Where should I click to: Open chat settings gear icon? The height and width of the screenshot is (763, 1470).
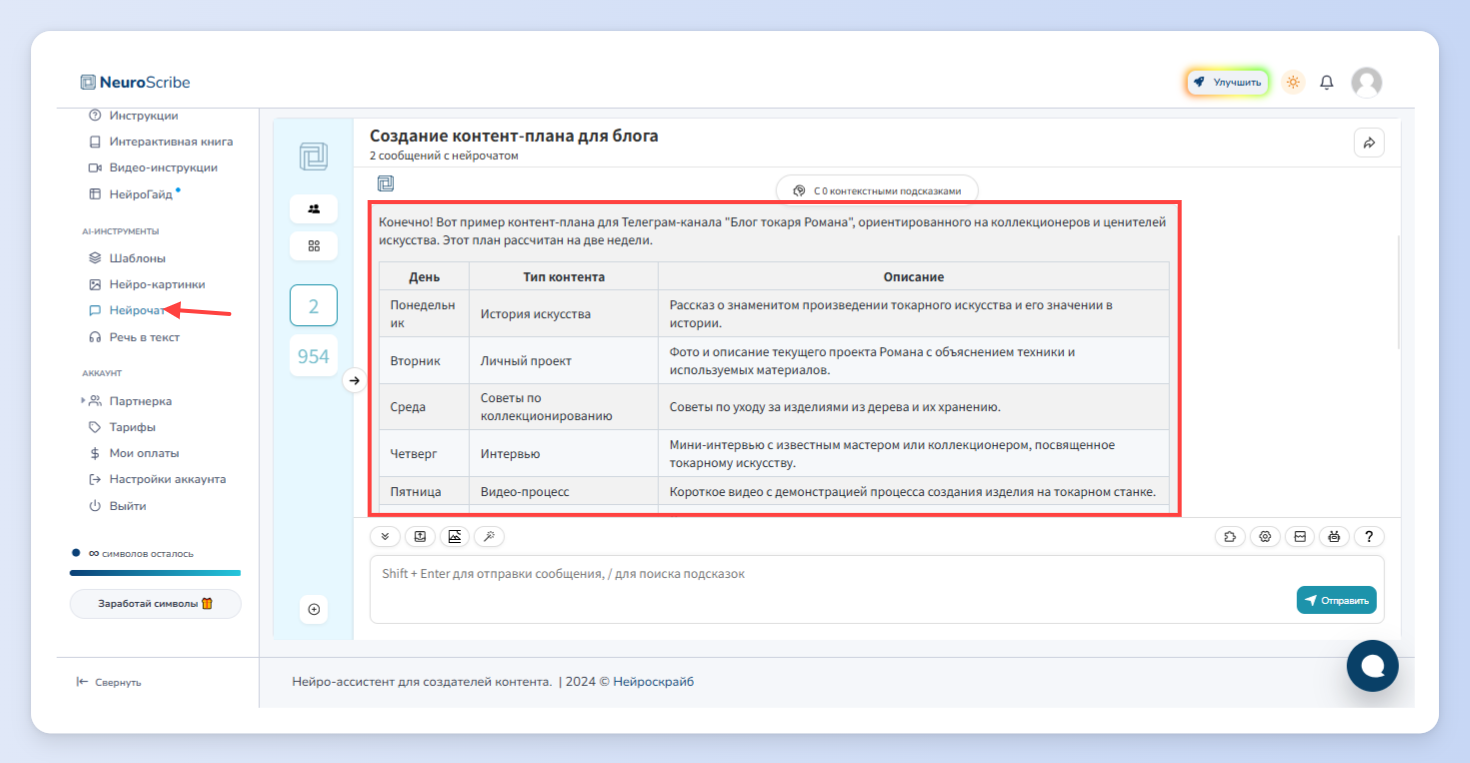tap(1265, 537)
